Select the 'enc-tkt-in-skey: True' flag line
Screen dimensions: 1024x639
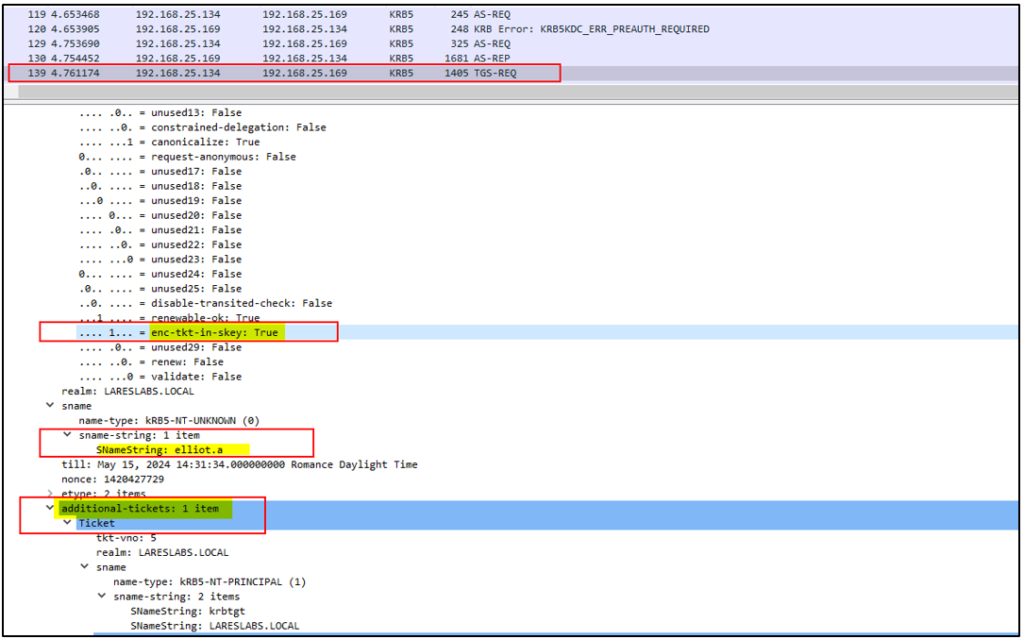point(178,333)
